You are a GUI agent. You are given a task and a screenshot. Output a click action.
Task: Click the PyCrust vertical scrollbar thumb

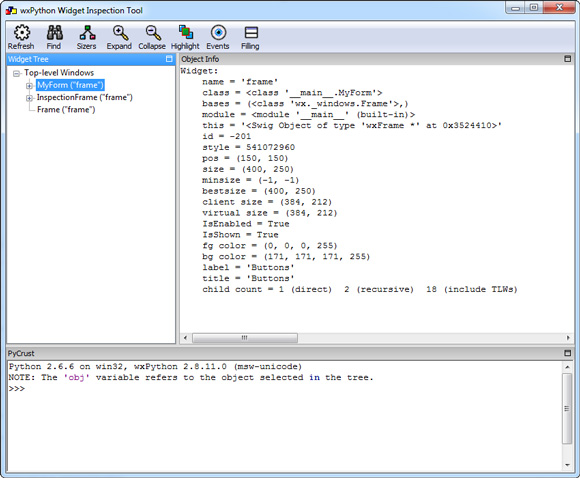(567, 408)
